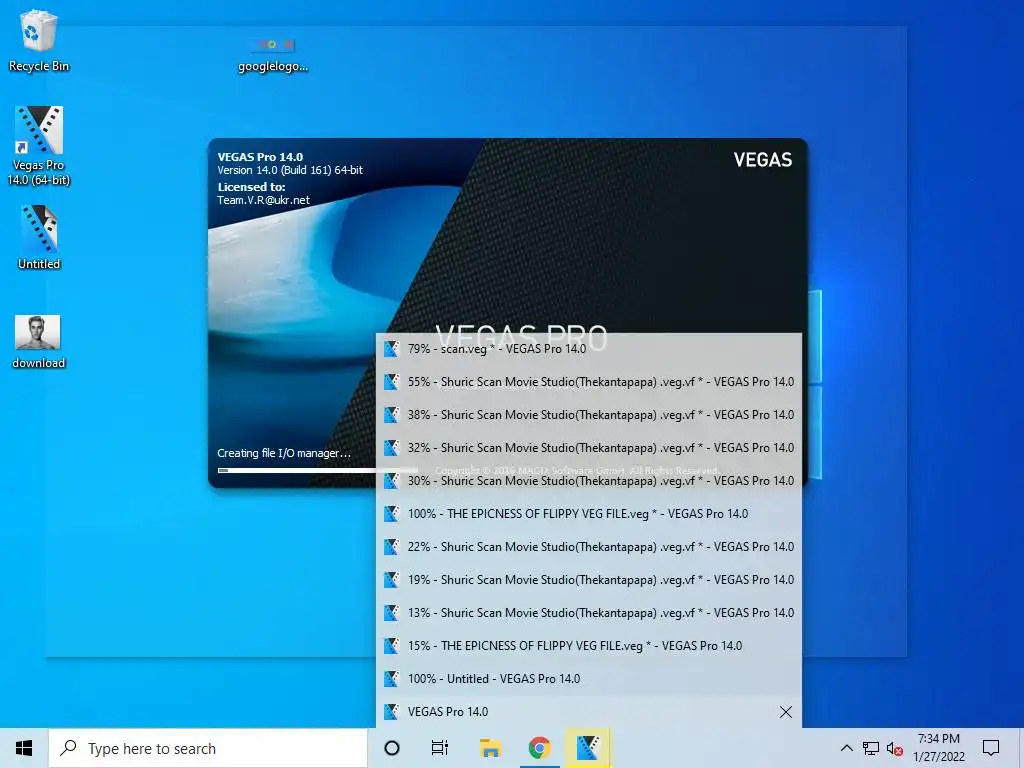Open Google Chrome from the taskbar

pyautogui.click(x=539, y=748)
